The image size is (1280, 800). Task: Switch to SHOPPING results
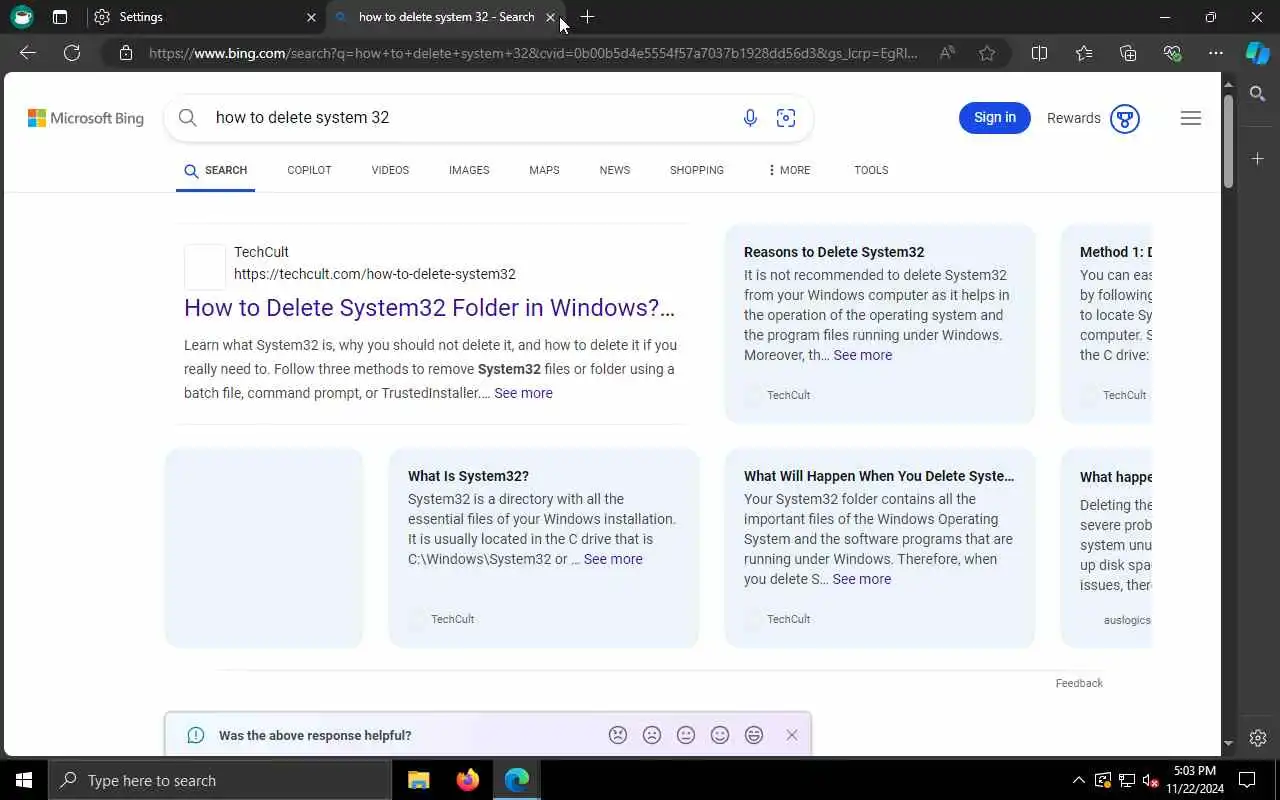[697, 170]
